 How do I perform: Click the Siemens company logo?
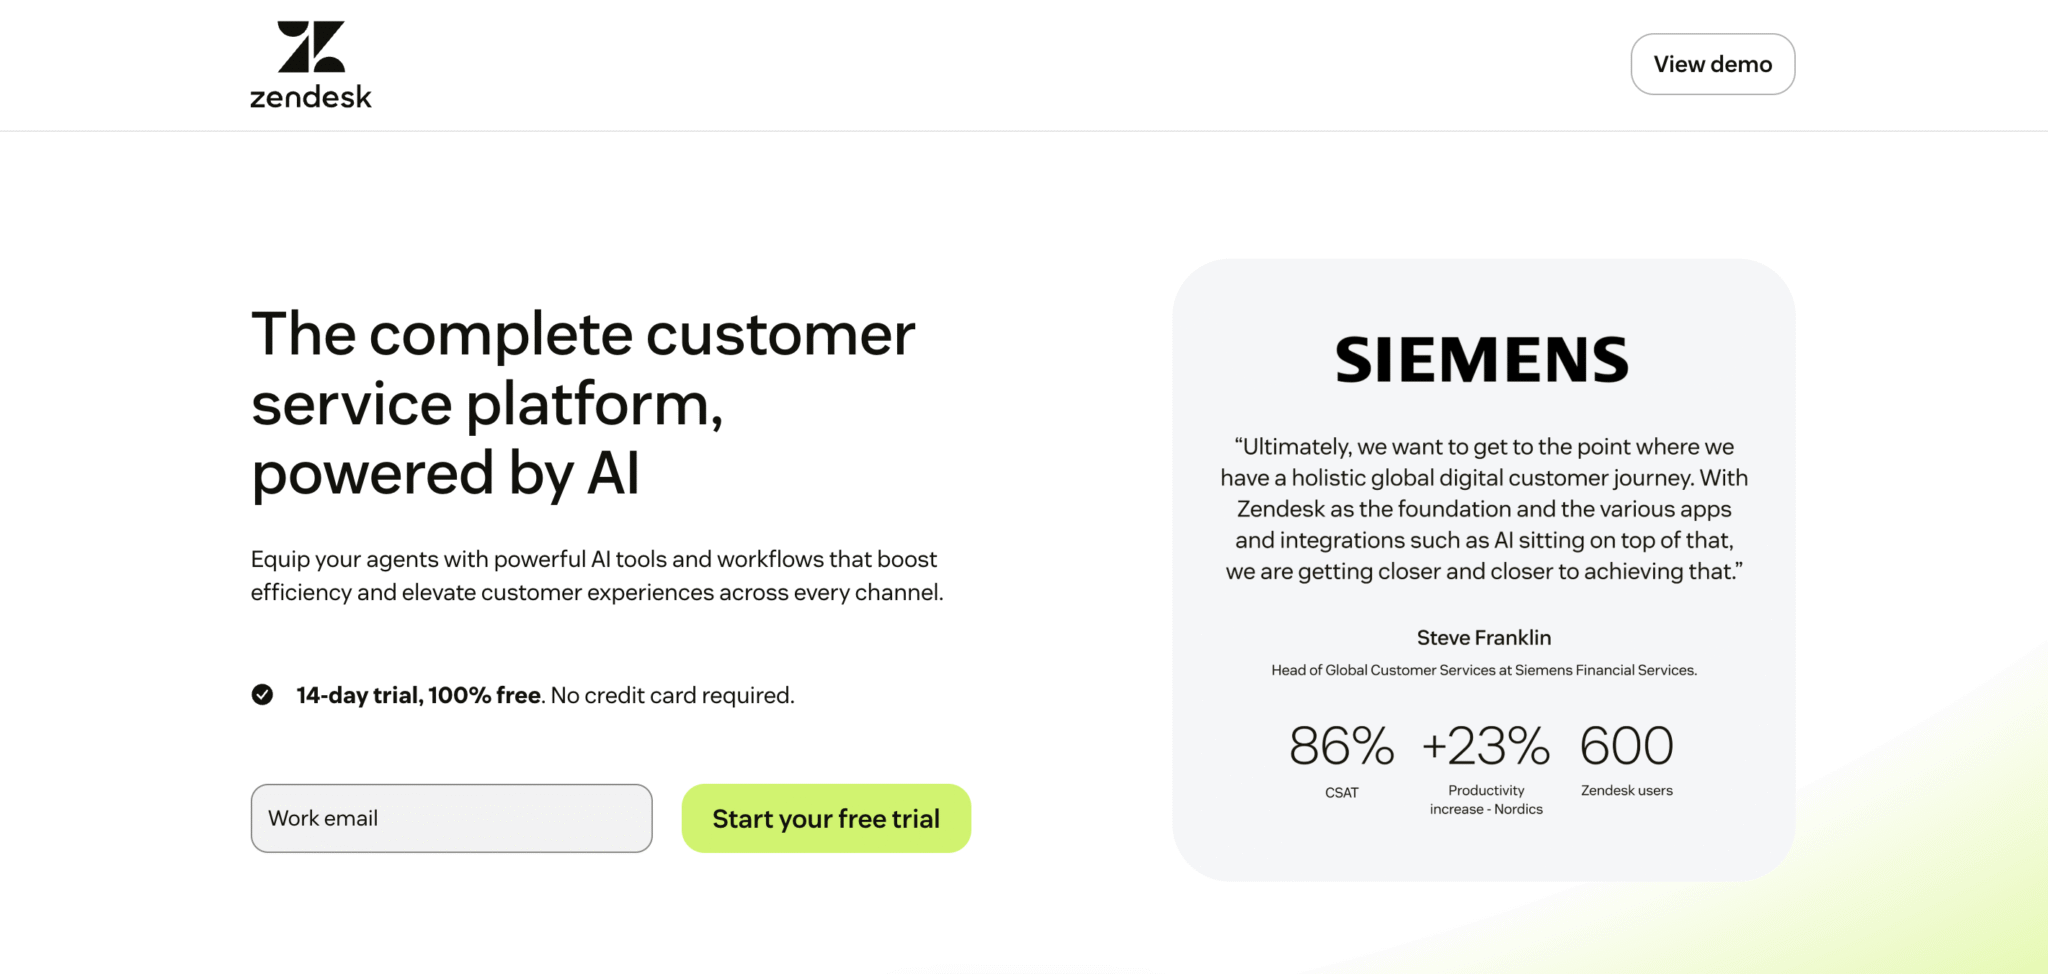pos(1483,358)
